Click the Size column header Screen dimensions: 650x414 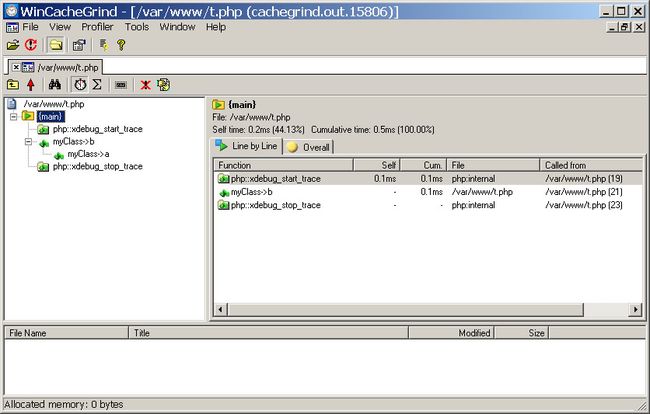pos(521,333)
